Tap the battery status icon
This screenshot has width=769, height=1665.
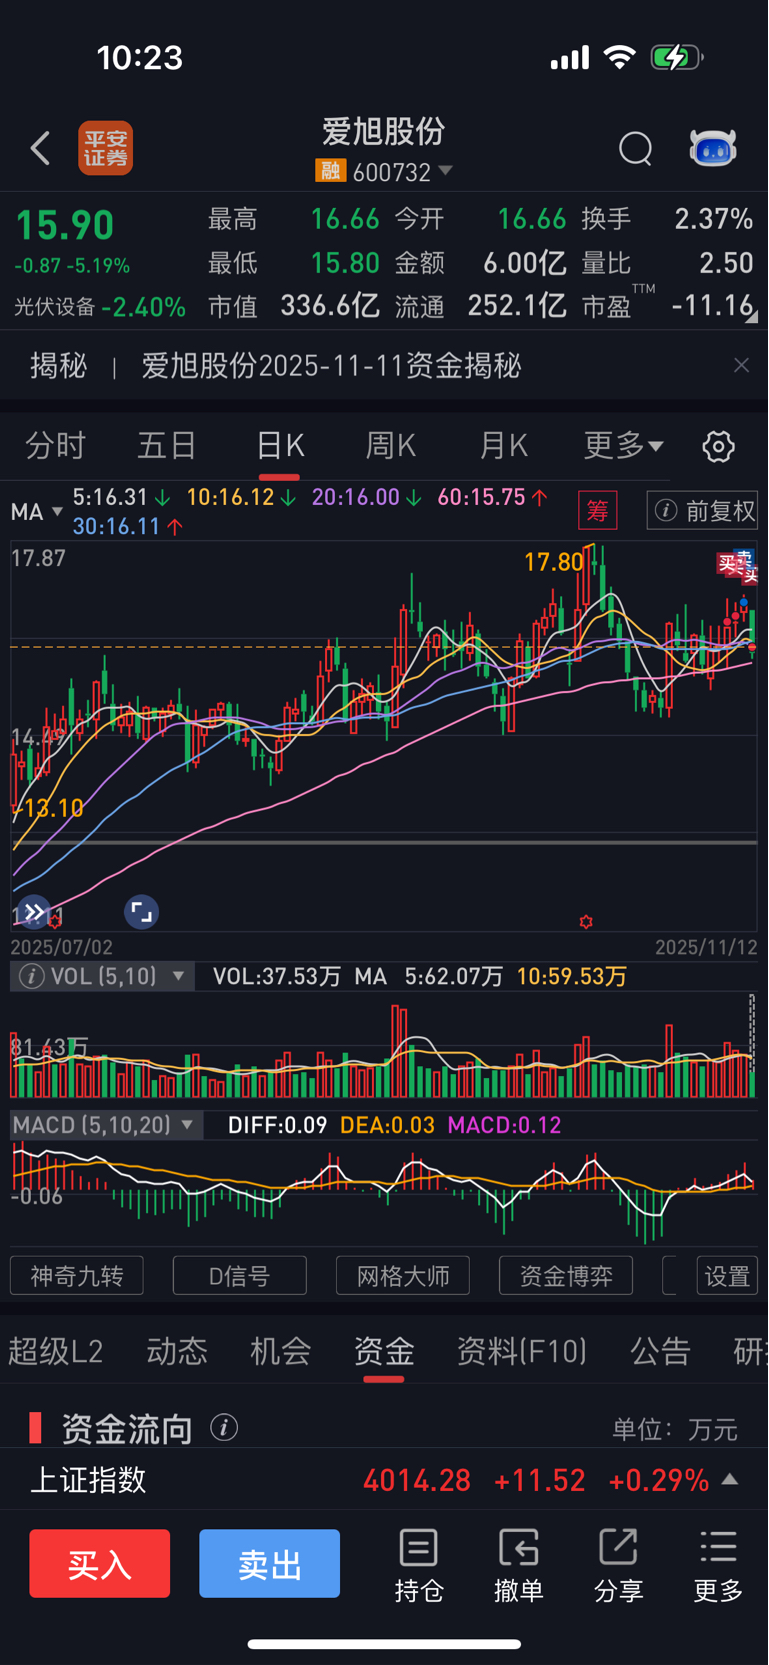point(677,57)
